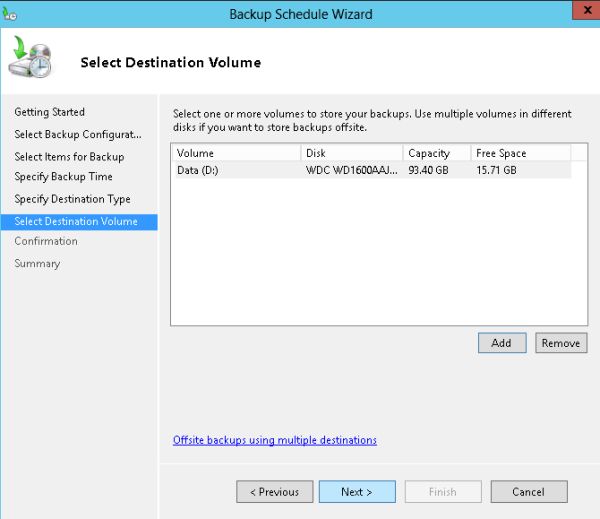Viewport: 600px width, 519px height.
Task: Jump to Select Items for Backup step
Action: tap(69, 157)
